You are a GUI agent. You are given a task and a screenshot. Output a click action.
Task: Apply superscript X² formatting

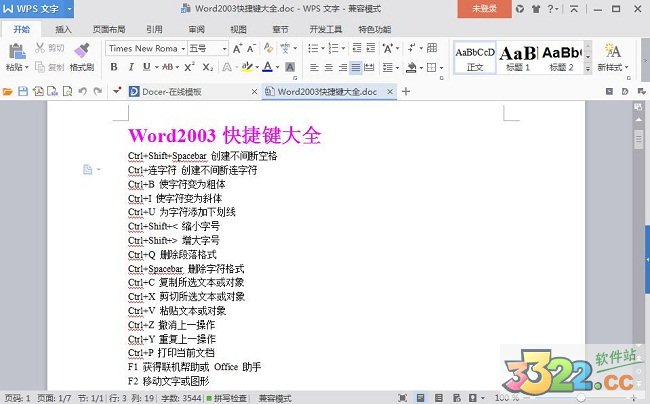click(189, 67)
